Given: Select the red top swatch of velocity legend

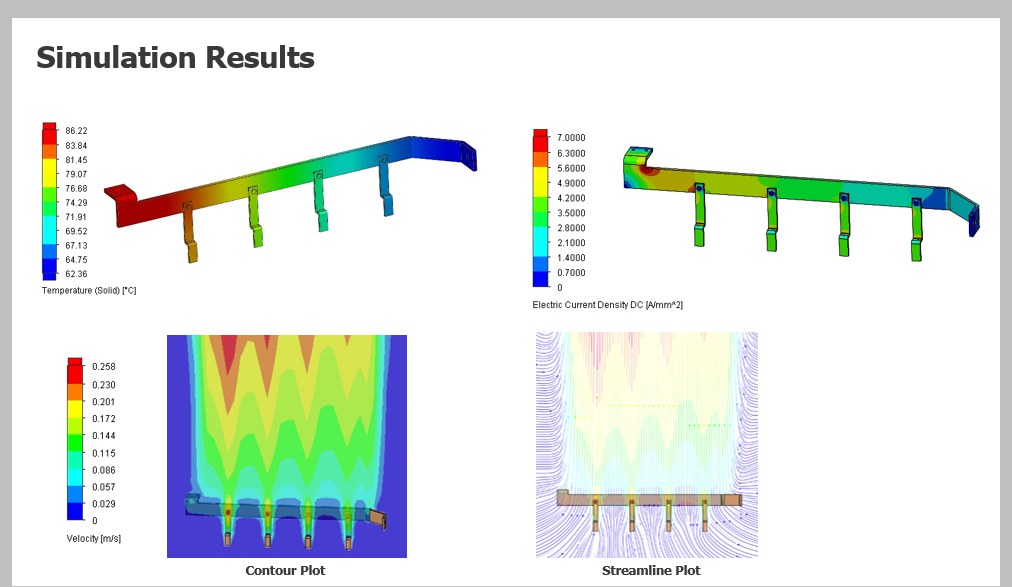Looking at the screenshot, I should click(75, 366).
